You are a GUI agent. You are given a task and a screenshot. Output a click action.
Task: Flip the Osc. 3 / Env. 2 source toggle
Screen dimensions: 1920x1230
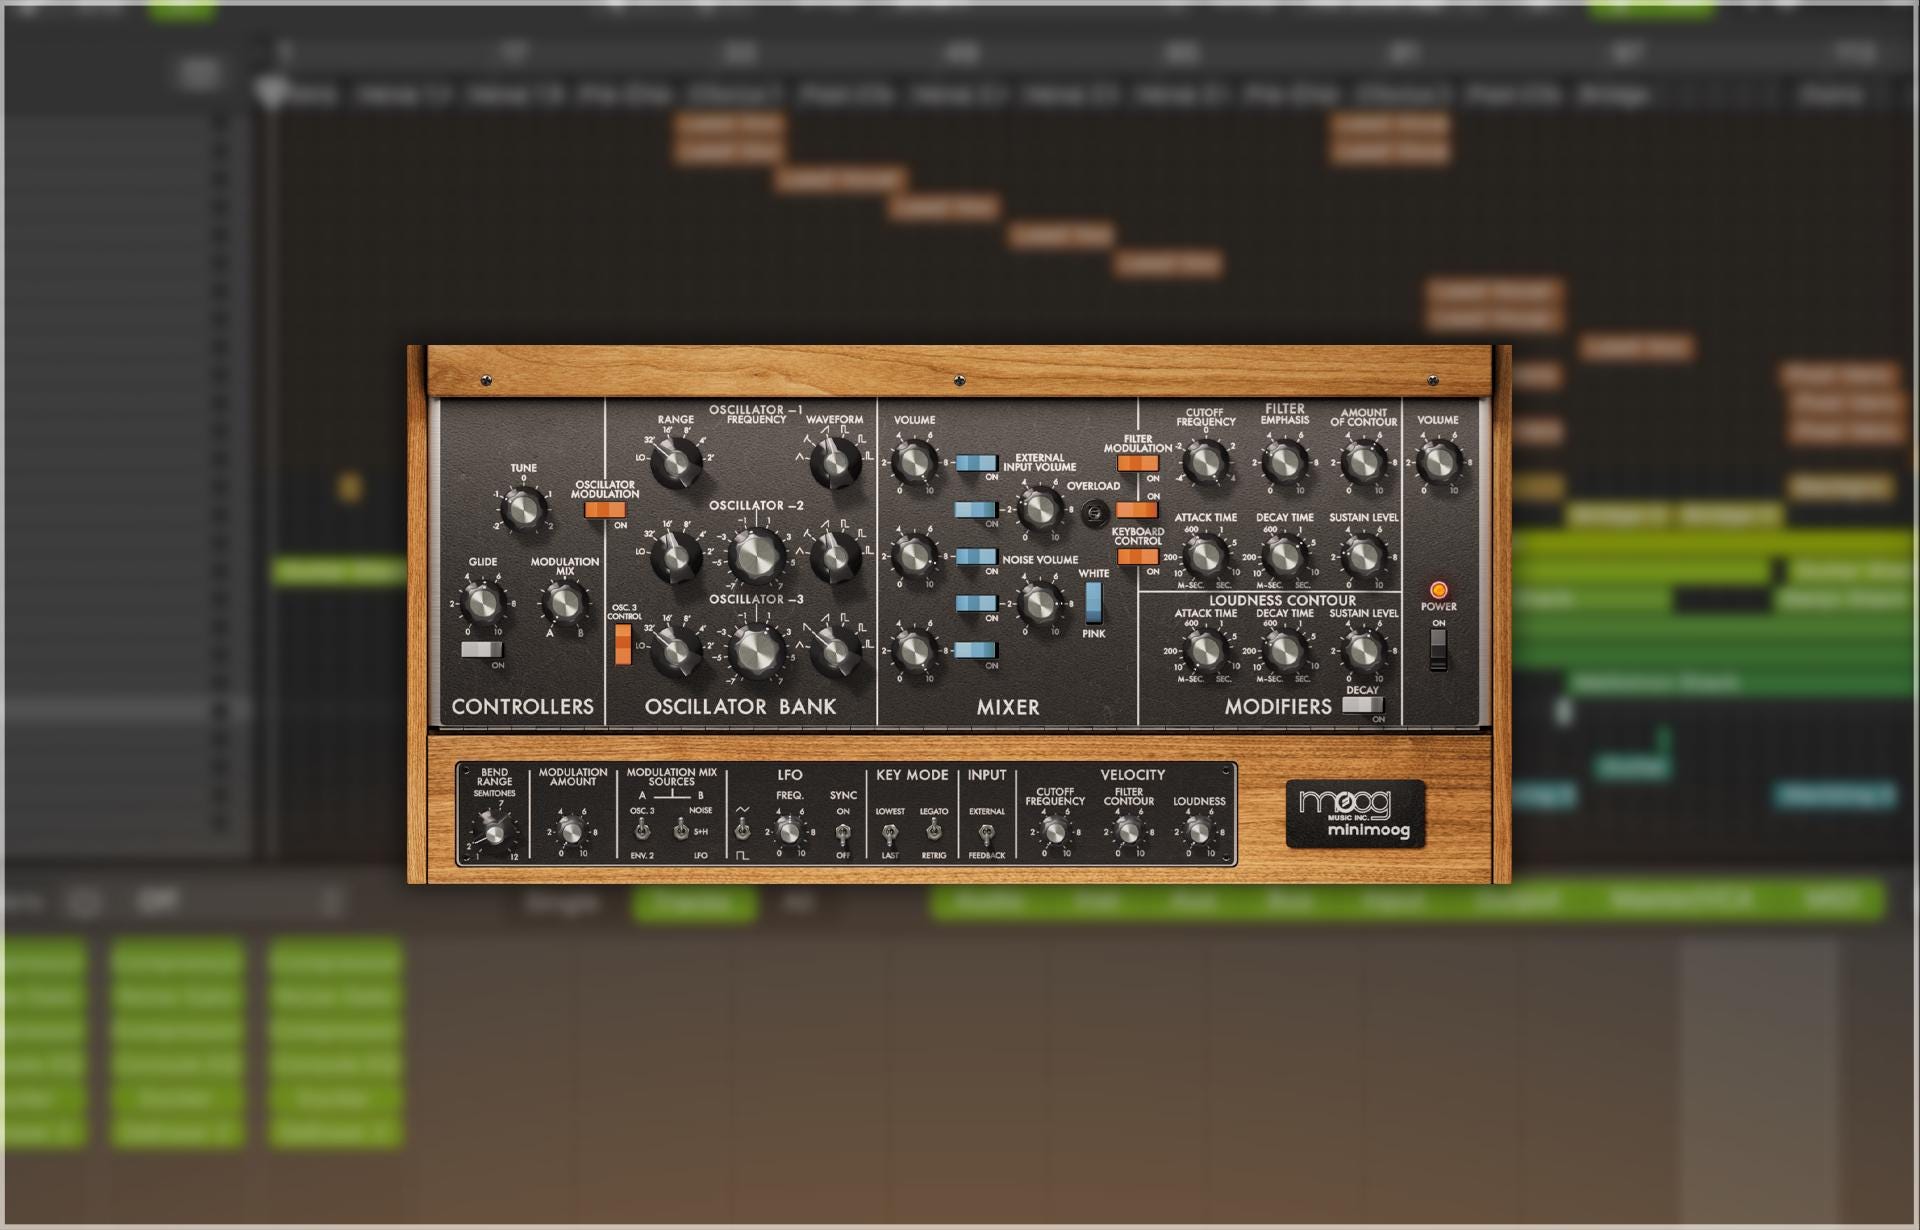[642, 830]
